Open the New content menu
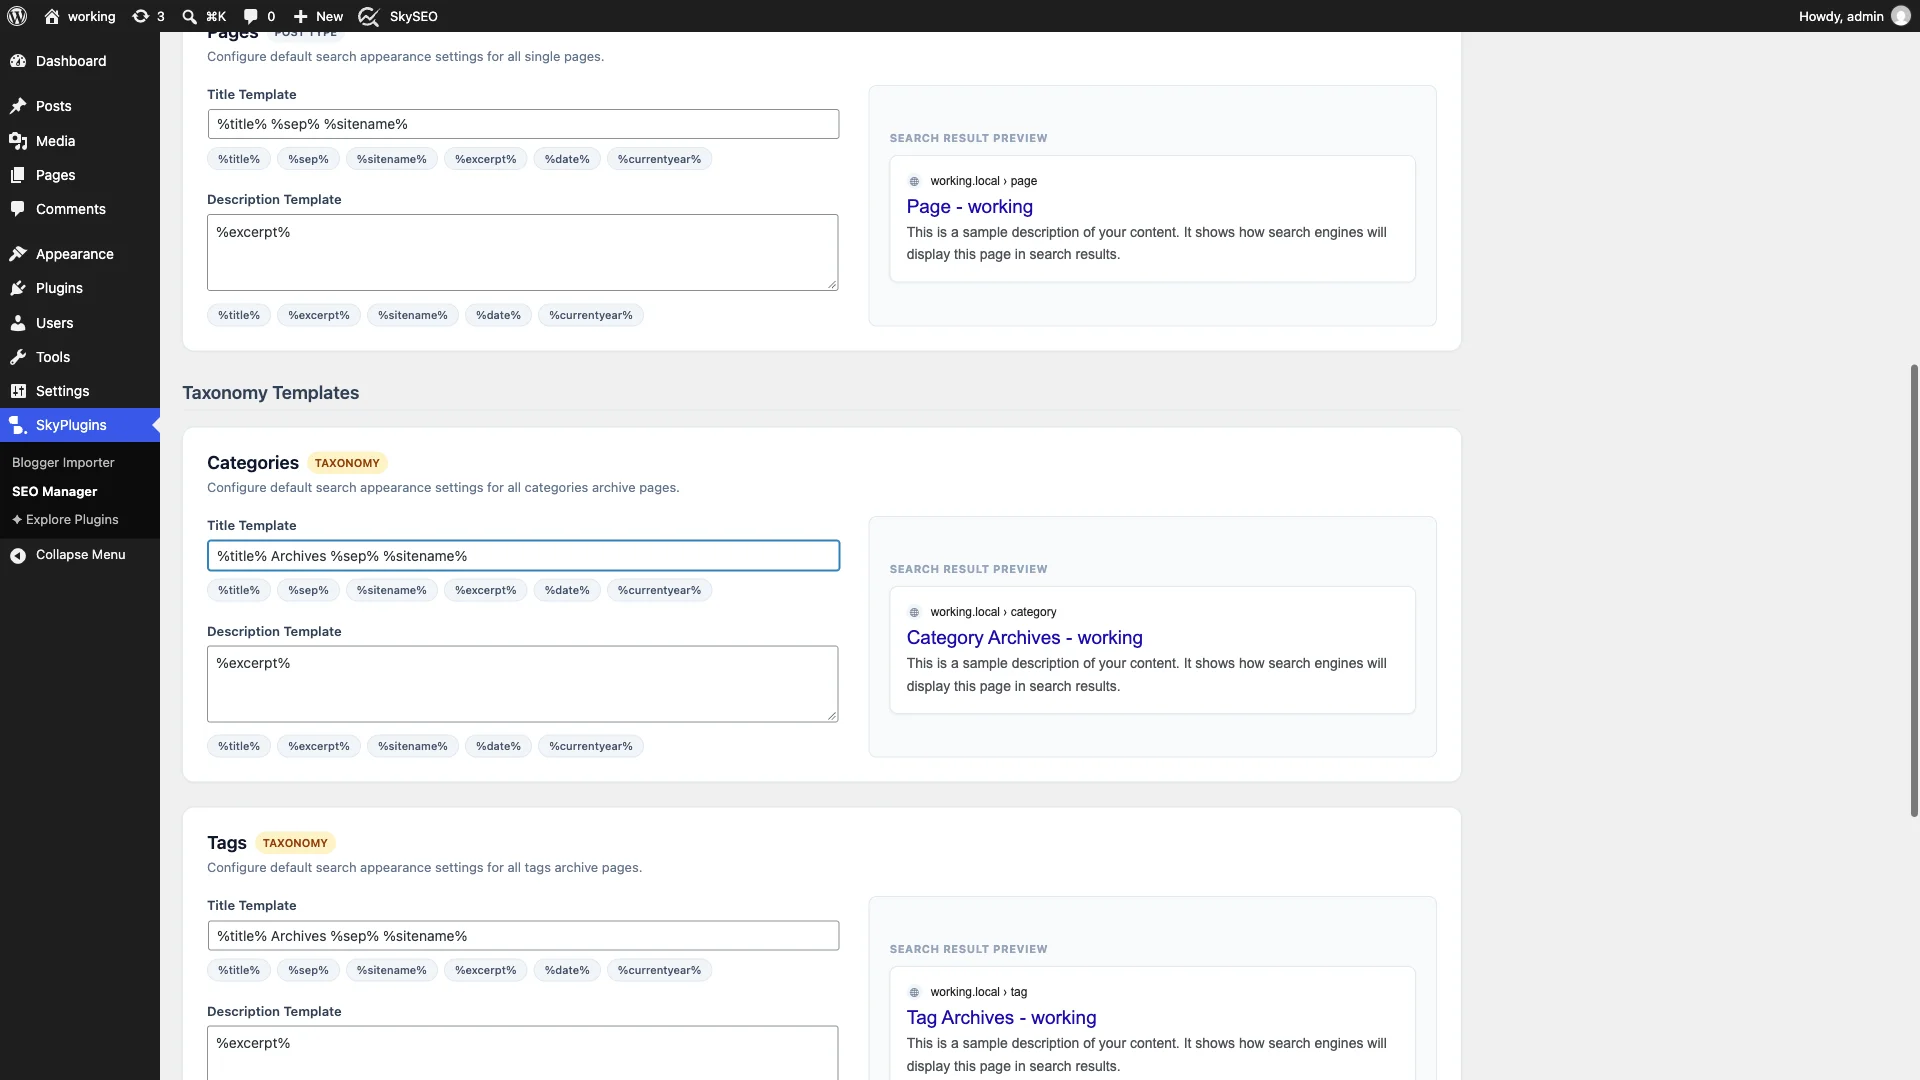The image size is (1920, 1080). click(x=318, y=16)
